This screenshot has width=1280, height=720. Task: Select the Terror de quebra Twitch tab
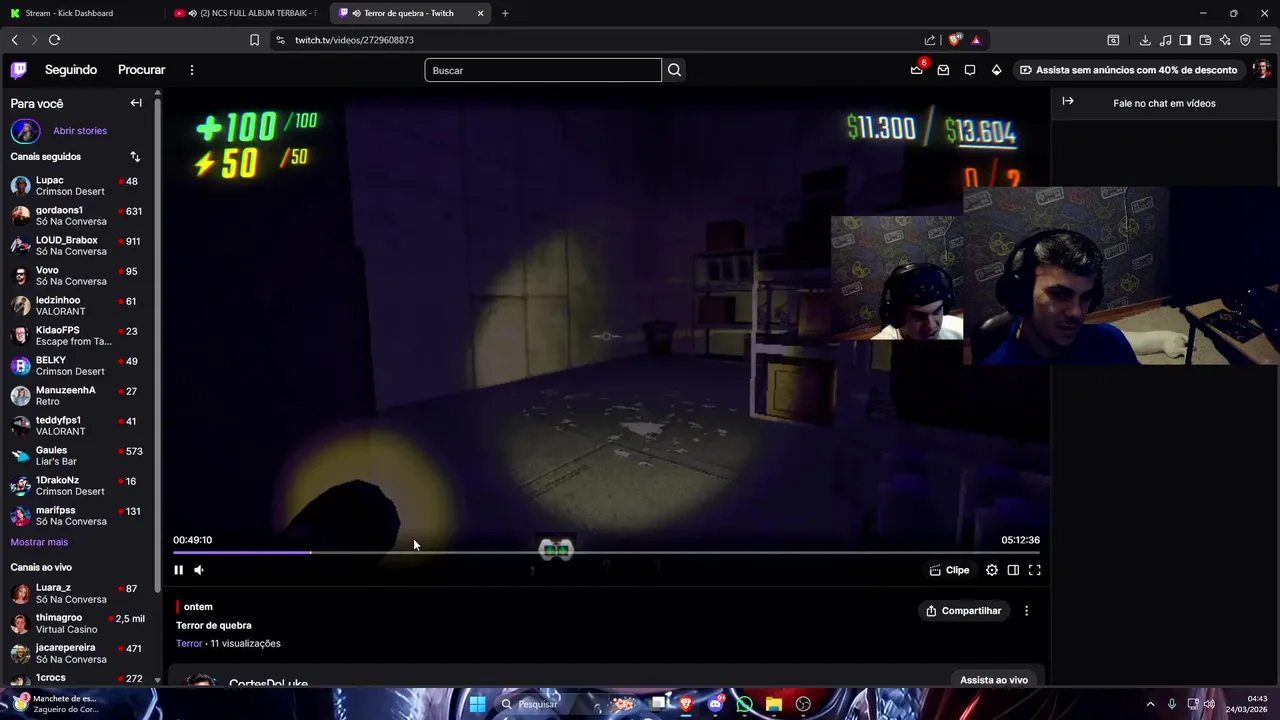pyautogui.click(x=410, y=13)
